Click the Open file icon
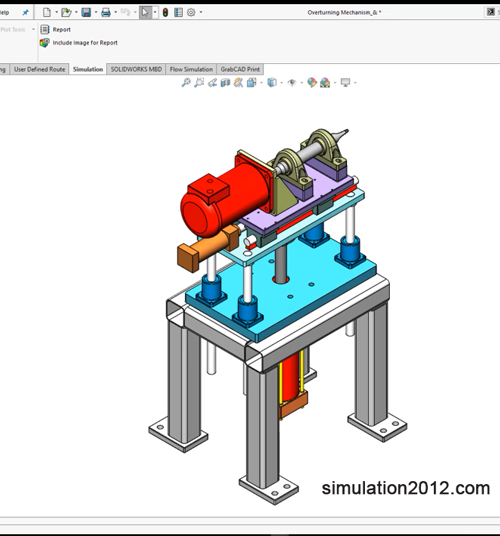Image resolution: width=500 pixels, height=536 pixels. point(66,13)
